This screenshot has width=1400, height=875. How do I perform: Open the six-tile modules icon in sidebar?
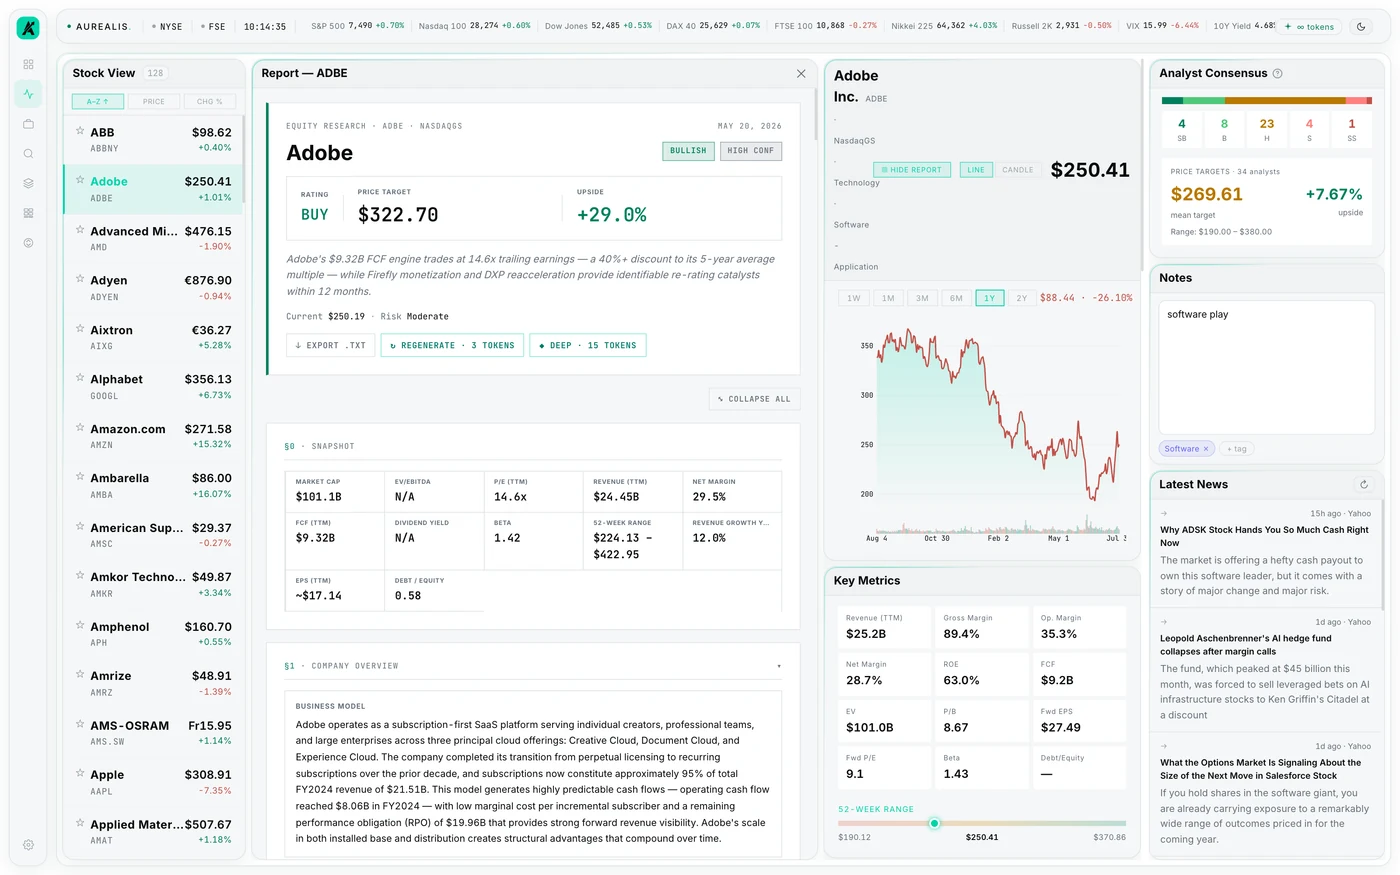point(28,213)
